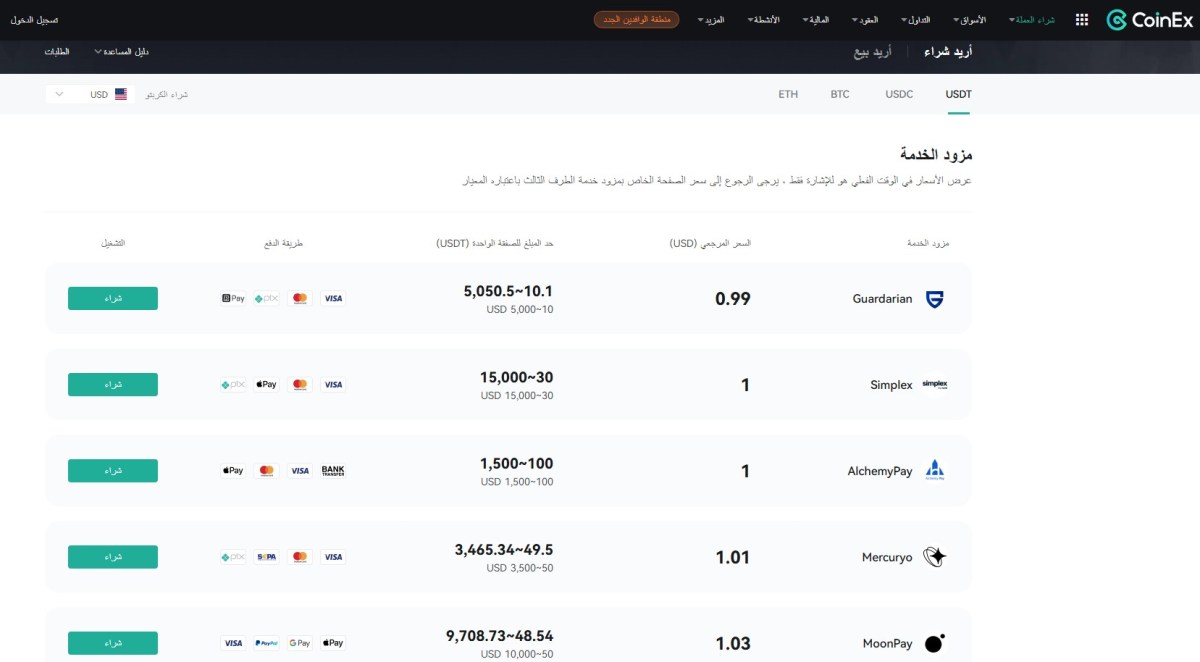Switch to the USDC tab

[899, 94]
